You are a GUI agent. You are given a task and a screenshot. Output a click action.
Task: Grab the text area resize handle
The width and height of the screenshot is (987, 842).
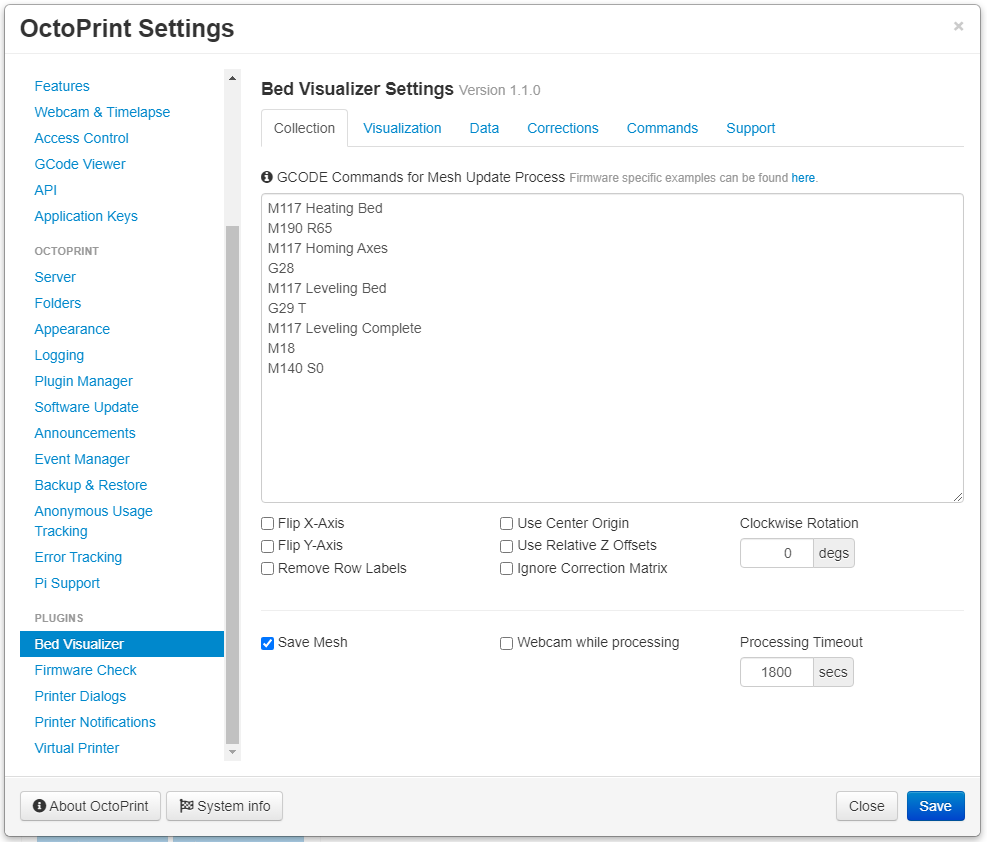[957, 497]
